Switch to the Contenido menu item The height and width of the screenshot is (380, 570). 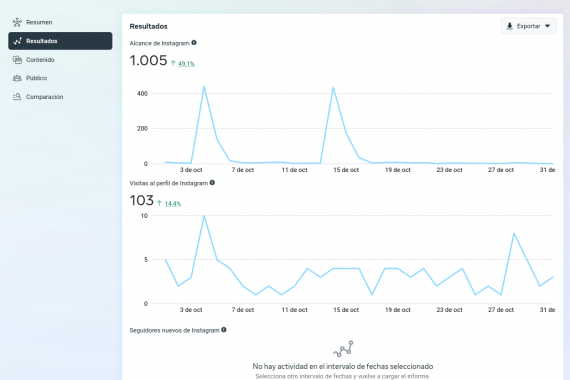point(40,60)
